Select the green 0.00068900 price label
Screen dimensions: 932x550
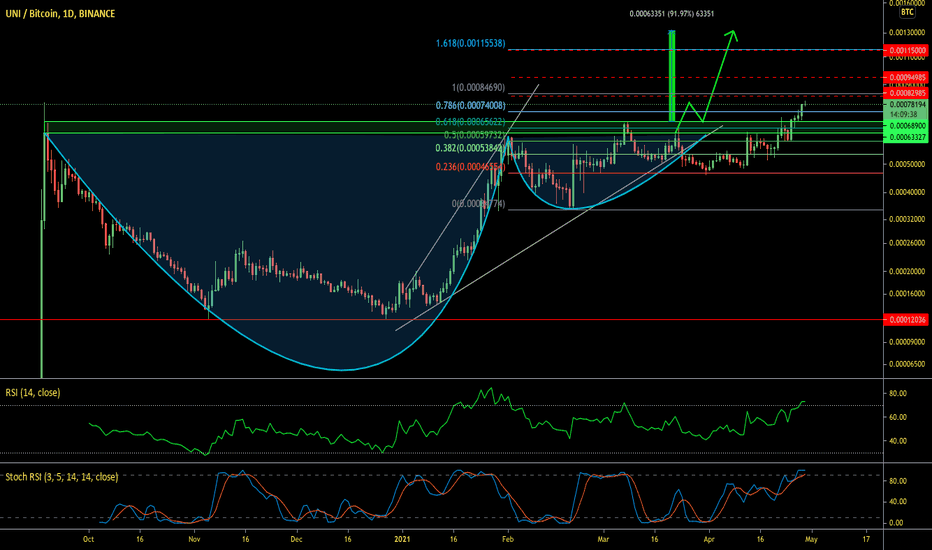(x=907, y=126)
